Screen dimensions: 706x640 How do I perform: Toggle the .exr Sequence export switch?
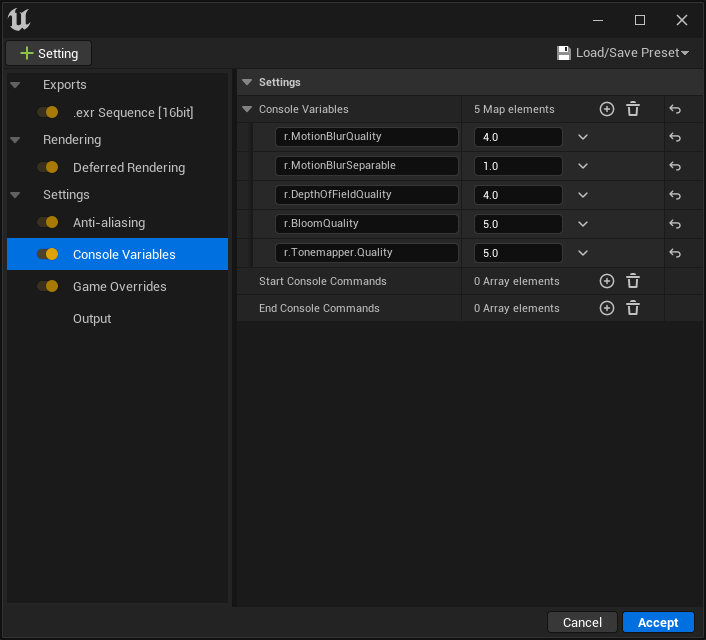click(x=48, y=112)
